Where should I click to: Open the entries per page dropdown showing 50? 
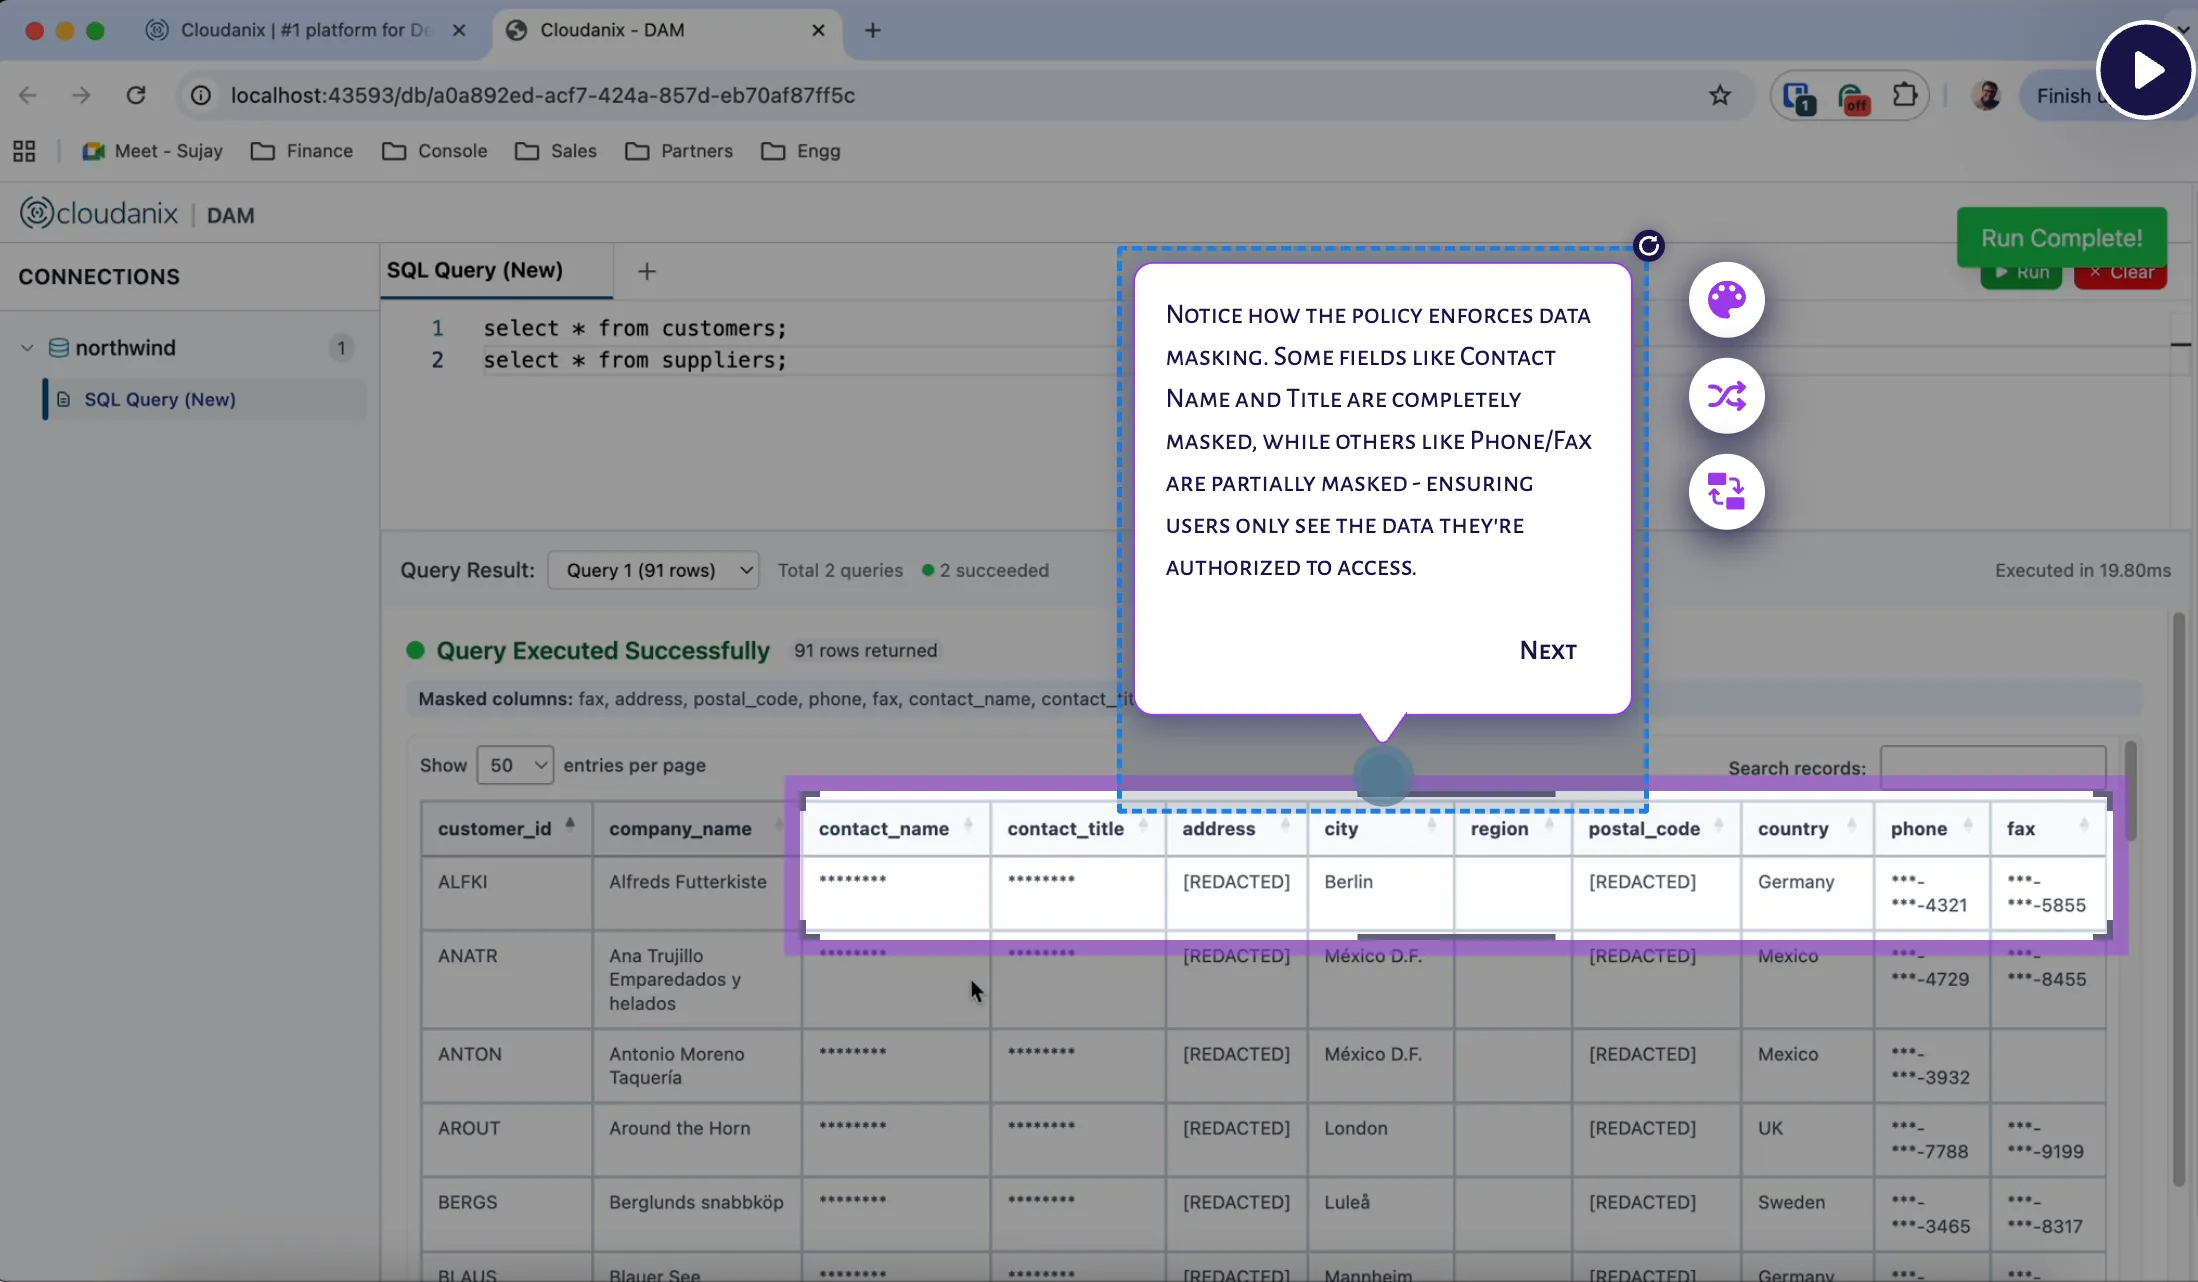click(x=514, y=765)
